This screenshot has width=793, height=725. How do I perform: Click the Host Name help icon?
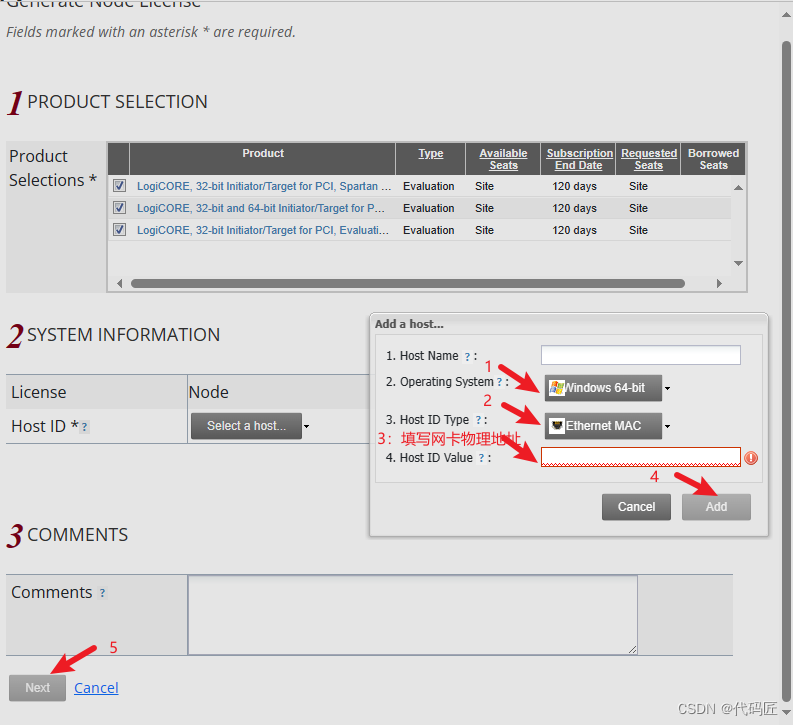pyautogui.click(x=467, y=357)
